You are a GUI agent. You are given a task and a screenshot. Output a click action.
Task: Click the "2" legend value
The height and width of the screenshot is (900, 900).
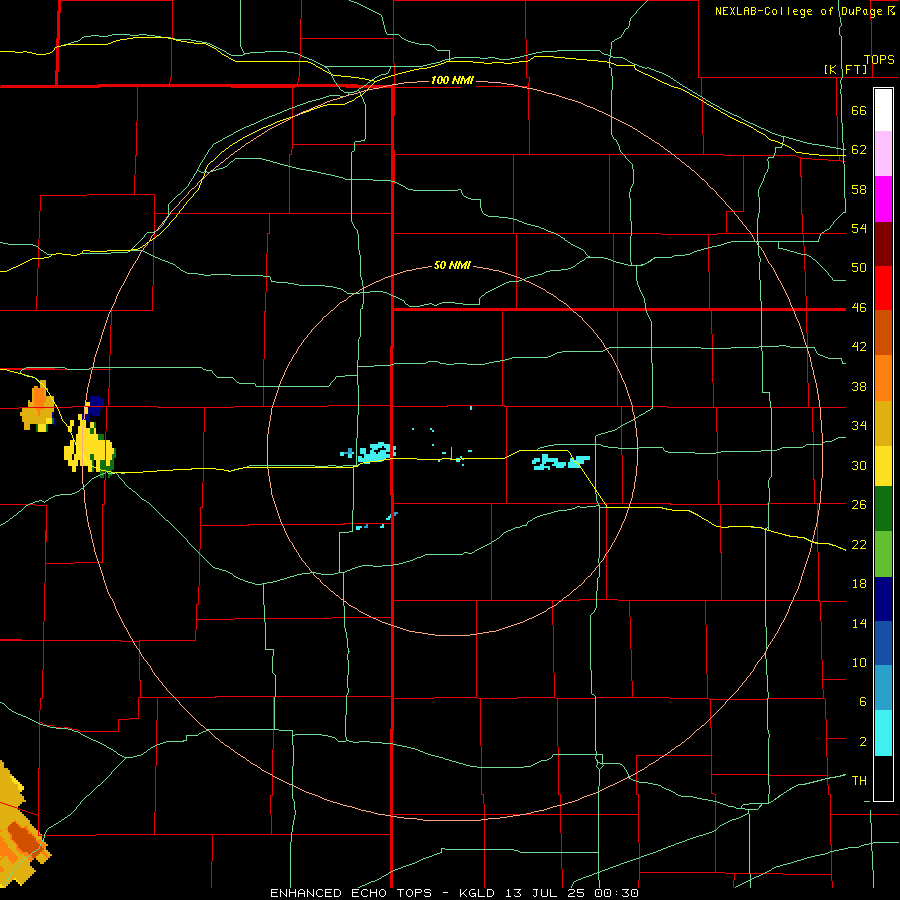point(863,742)
